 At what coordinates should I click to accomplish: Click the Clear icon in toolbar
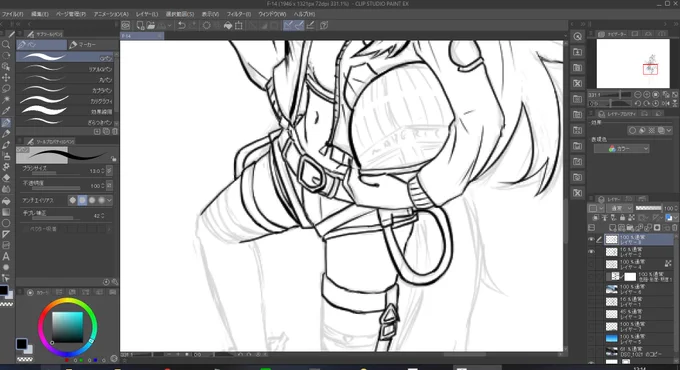[x=206, y=25]
